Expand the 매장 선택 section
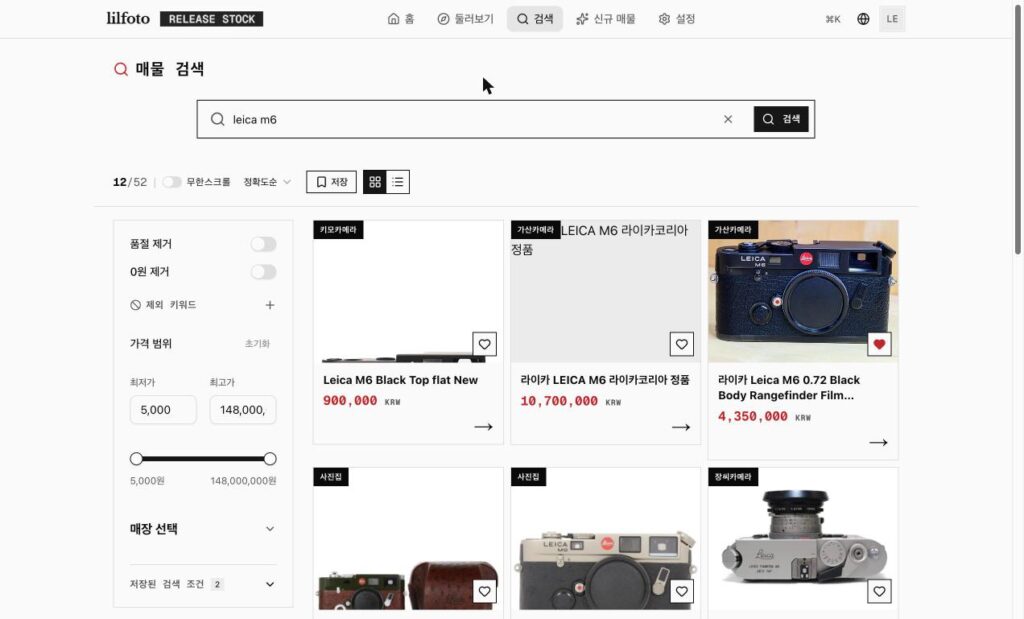Image resolution: width=1024 pixels, height=619 pixels. click(x=203, y=529)
